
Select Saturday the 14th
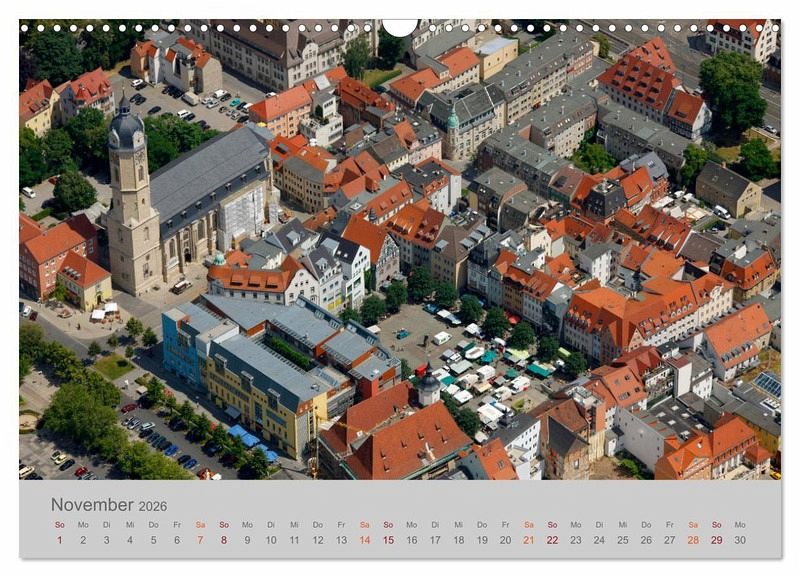click(x=365, y=540)
